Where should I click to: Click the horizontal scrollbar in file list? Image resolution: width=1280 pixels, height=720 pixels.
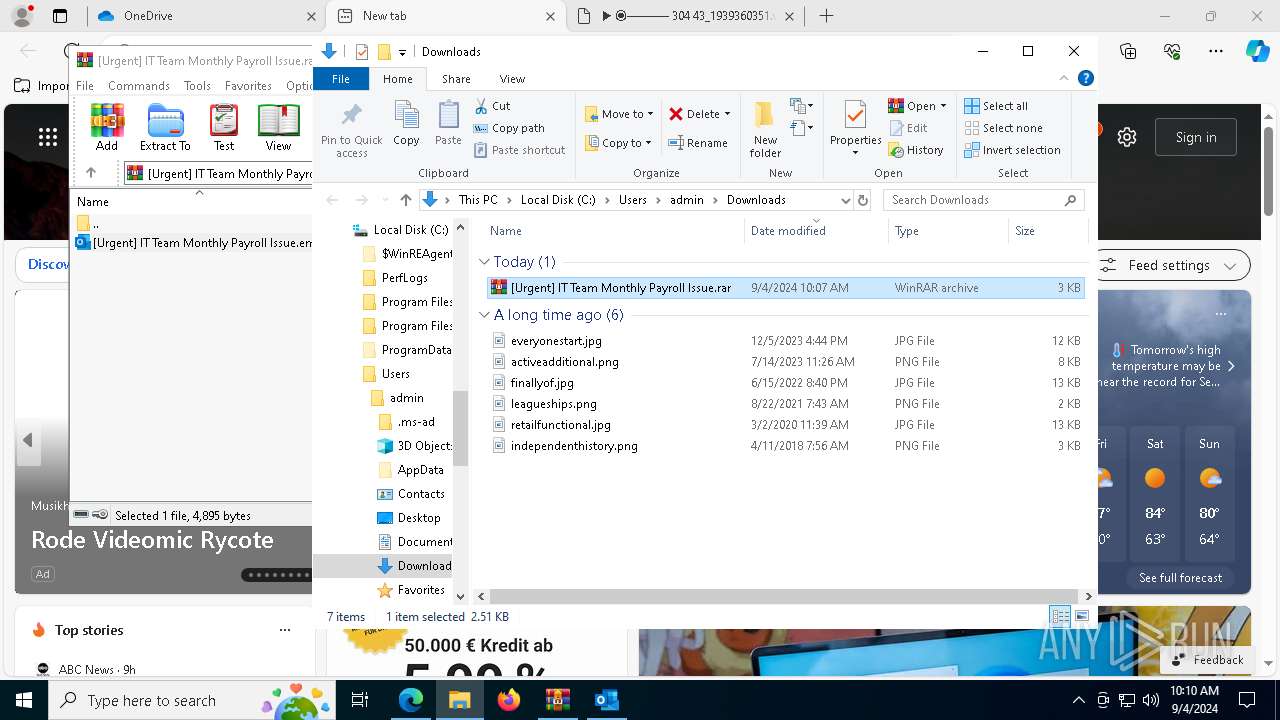[785, 596]
